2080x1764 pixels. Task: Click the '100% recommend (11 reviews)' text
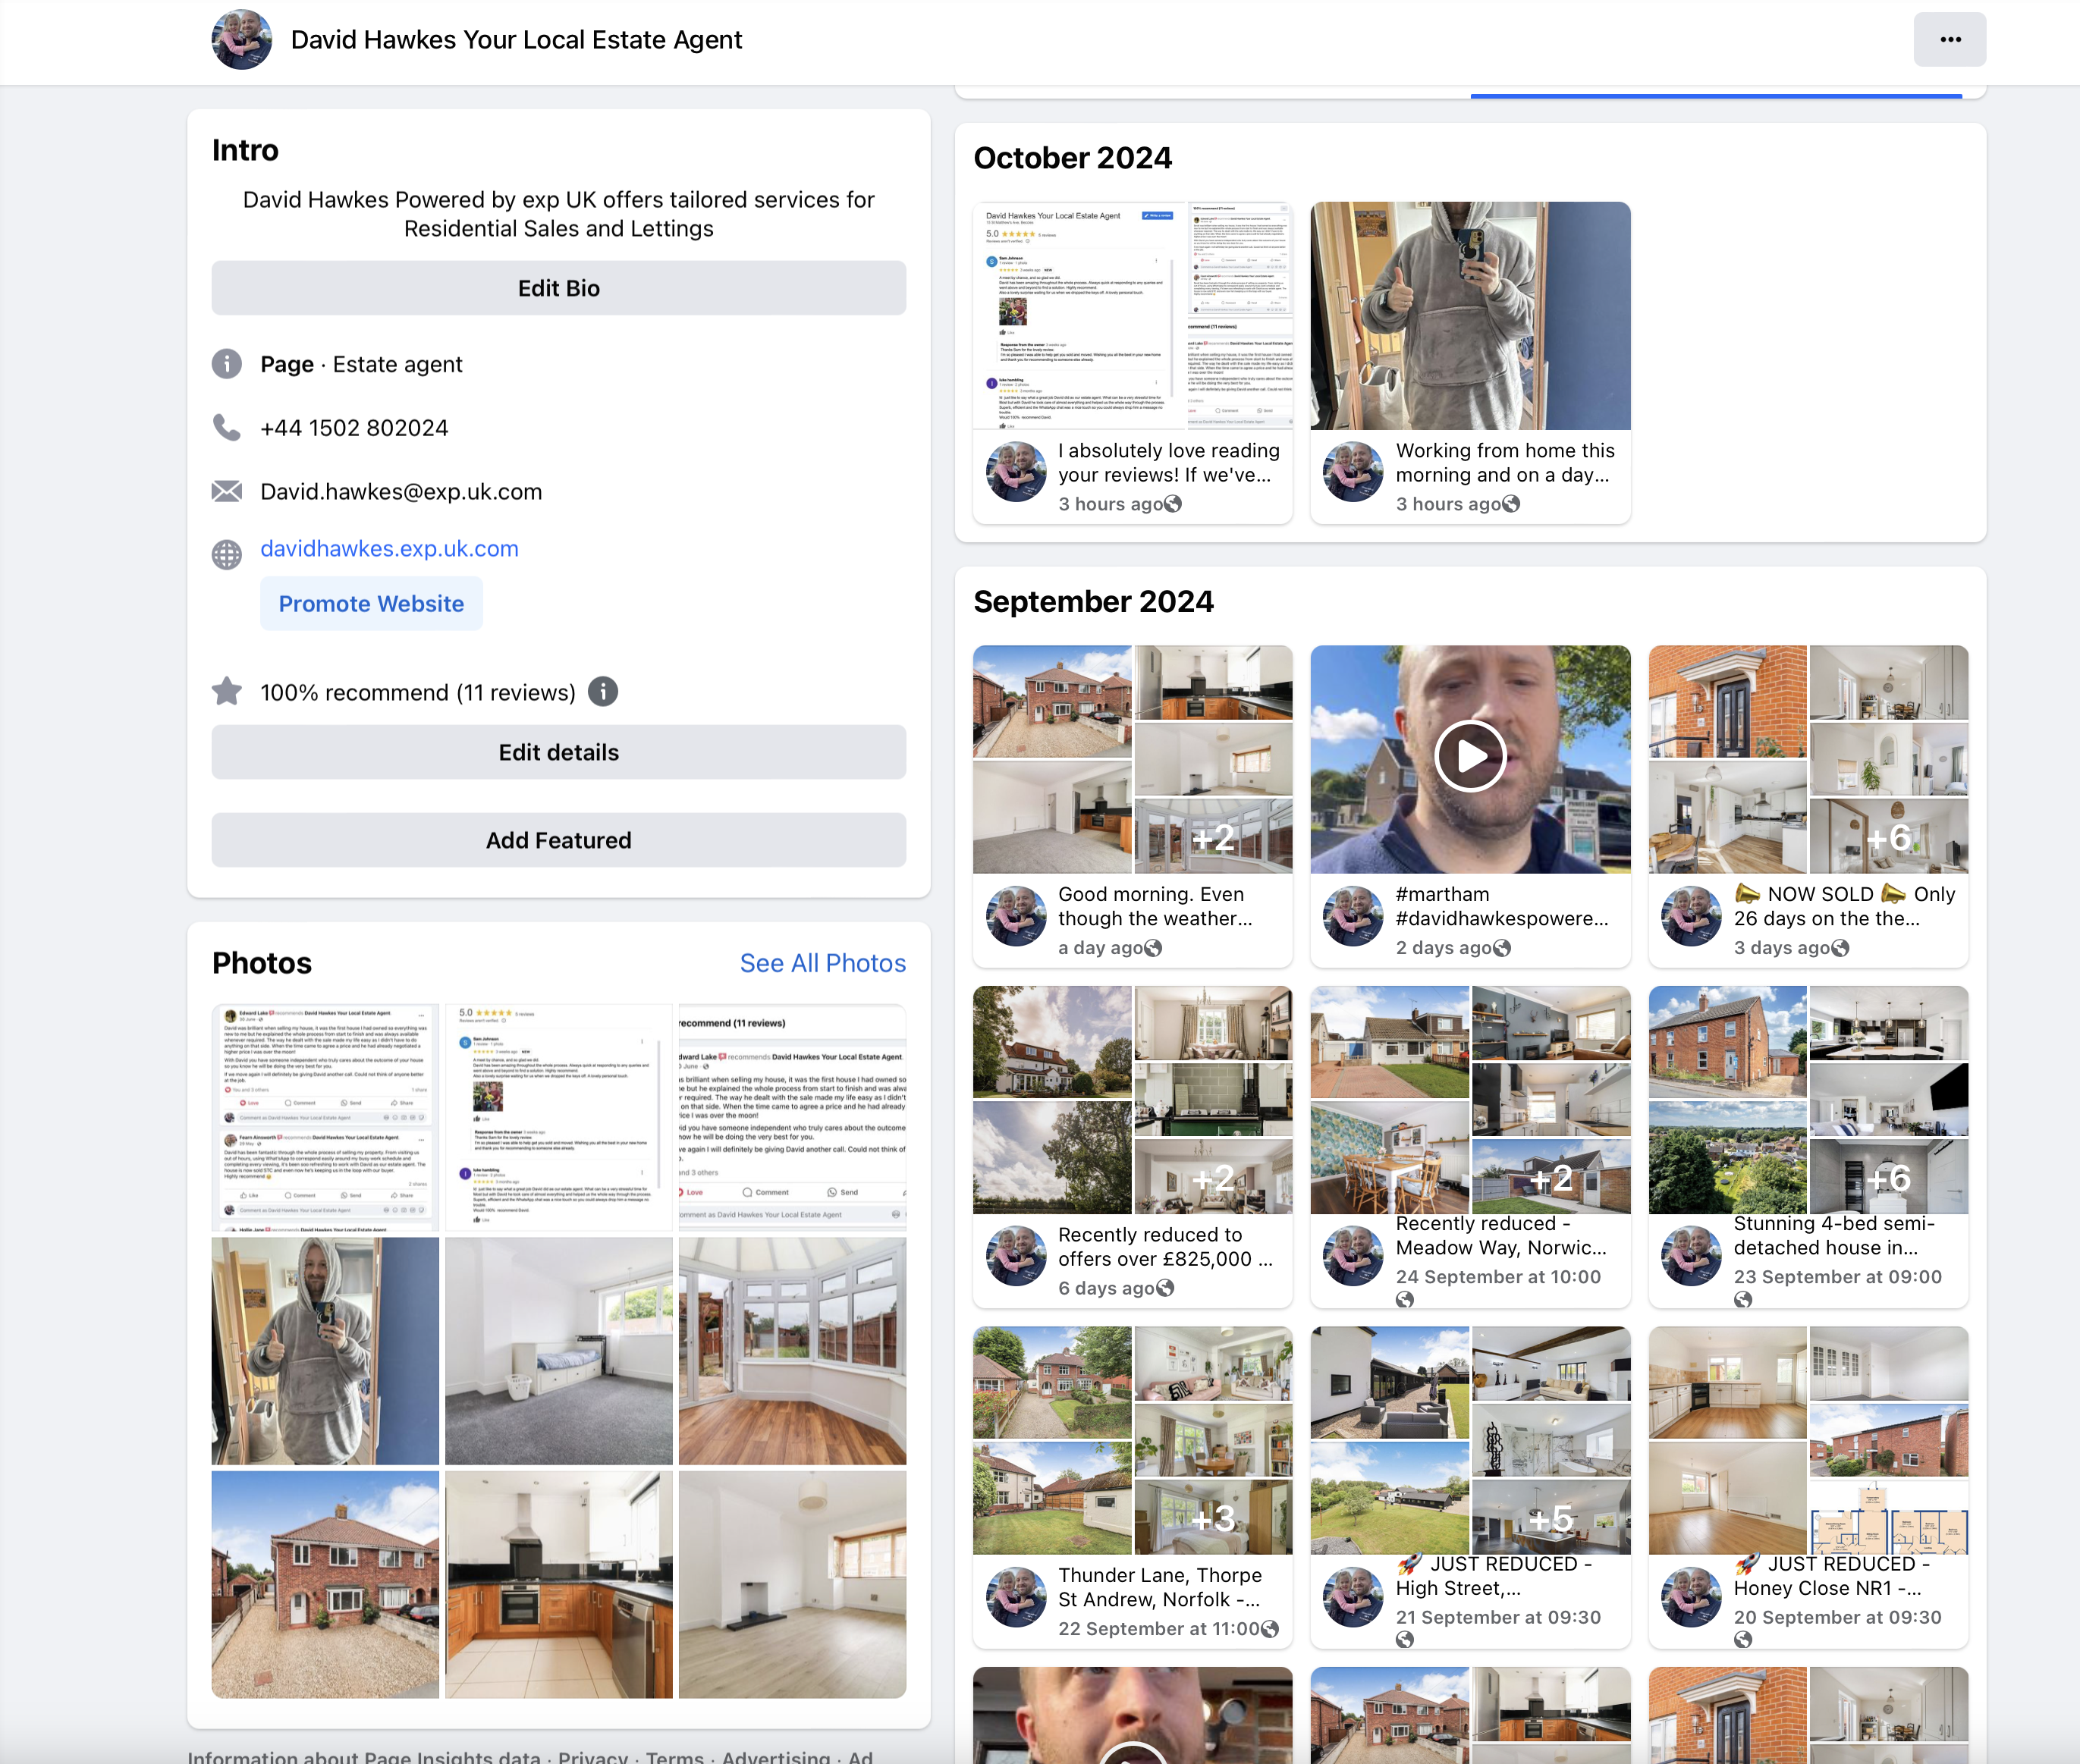click(x=418, y=692)
